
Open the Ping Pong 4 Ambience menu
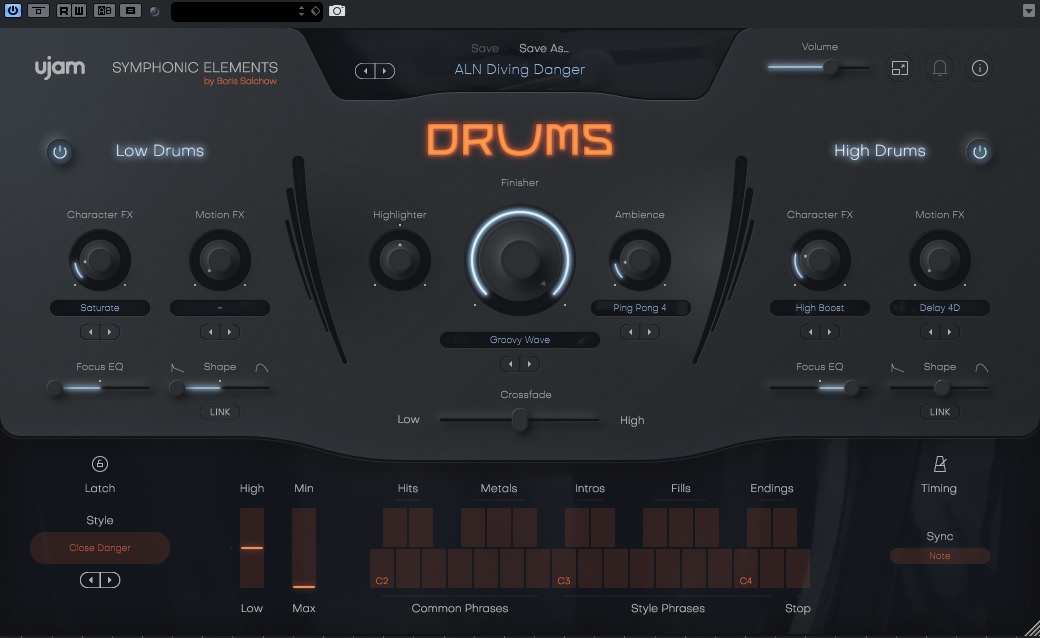(640, 308)
